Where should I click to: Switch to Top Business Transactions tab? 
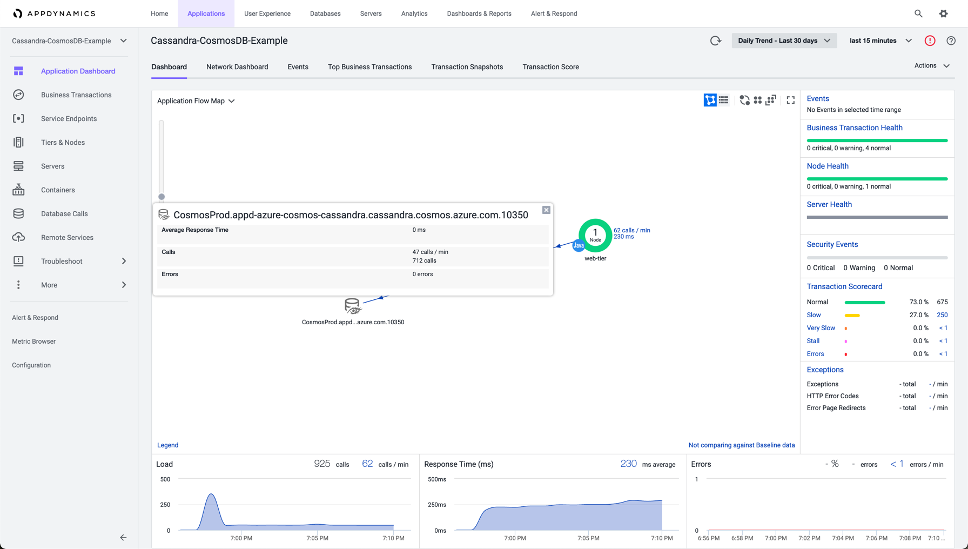coord(370,67)
